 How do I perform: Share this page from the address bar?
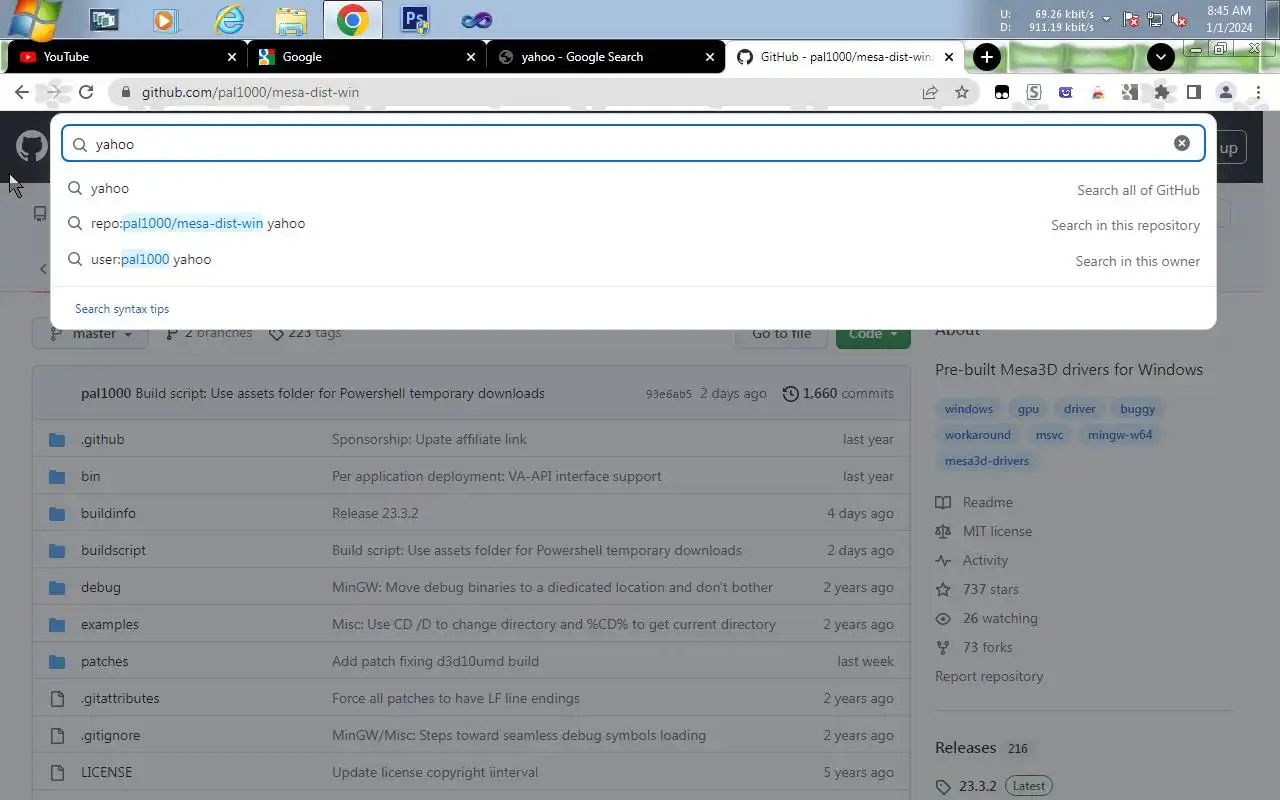[x=930, y=92]
